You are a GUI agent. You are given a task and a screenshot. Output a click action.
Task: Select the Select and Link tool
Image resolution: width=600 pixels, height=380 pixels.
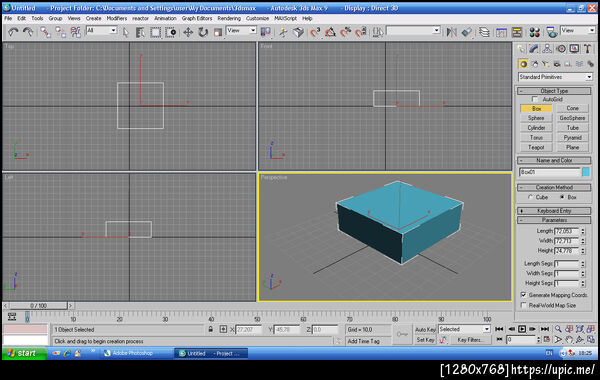point(45,32)
